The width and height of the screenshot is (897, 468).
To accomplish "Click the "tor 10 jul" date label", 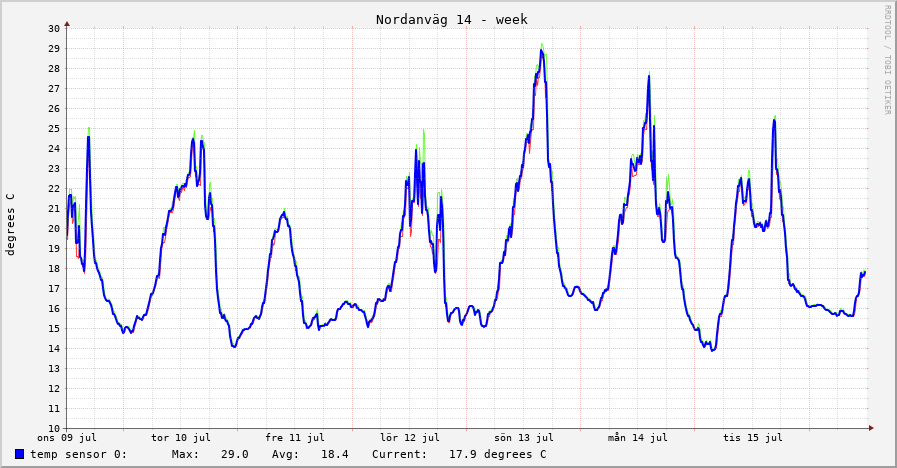I will (181, 438).
